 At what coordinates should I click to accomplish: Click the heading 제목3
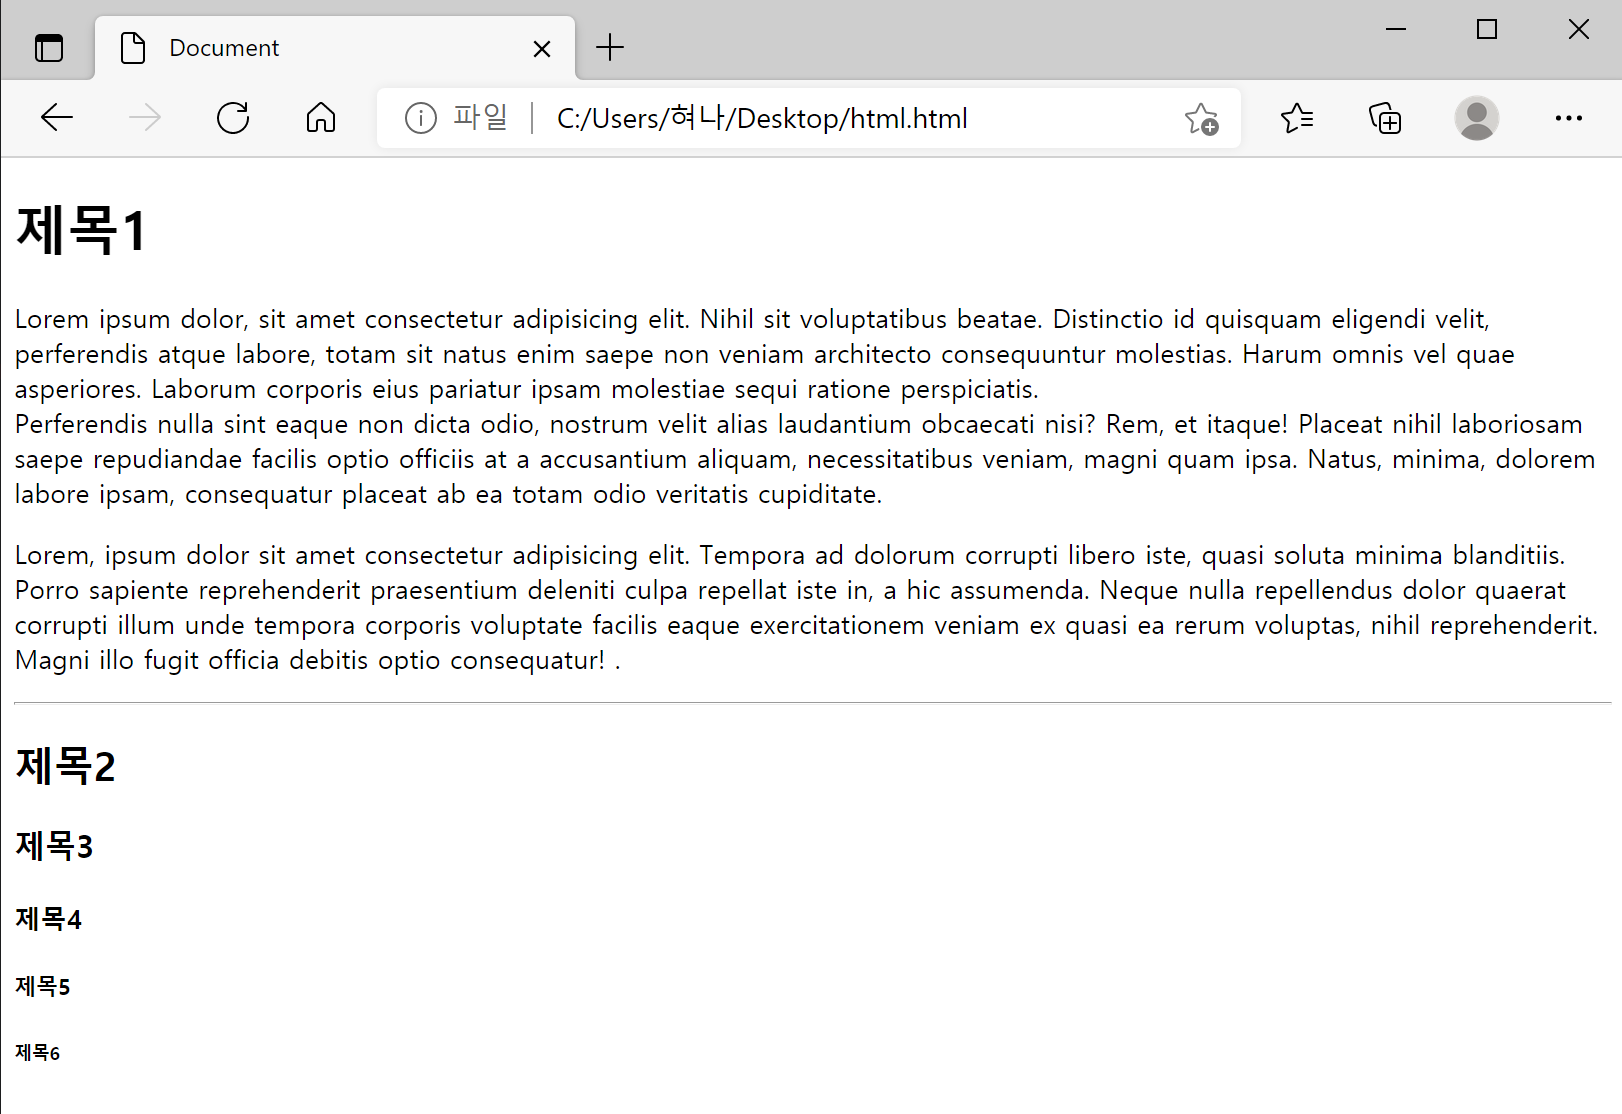tap(54, 846)
